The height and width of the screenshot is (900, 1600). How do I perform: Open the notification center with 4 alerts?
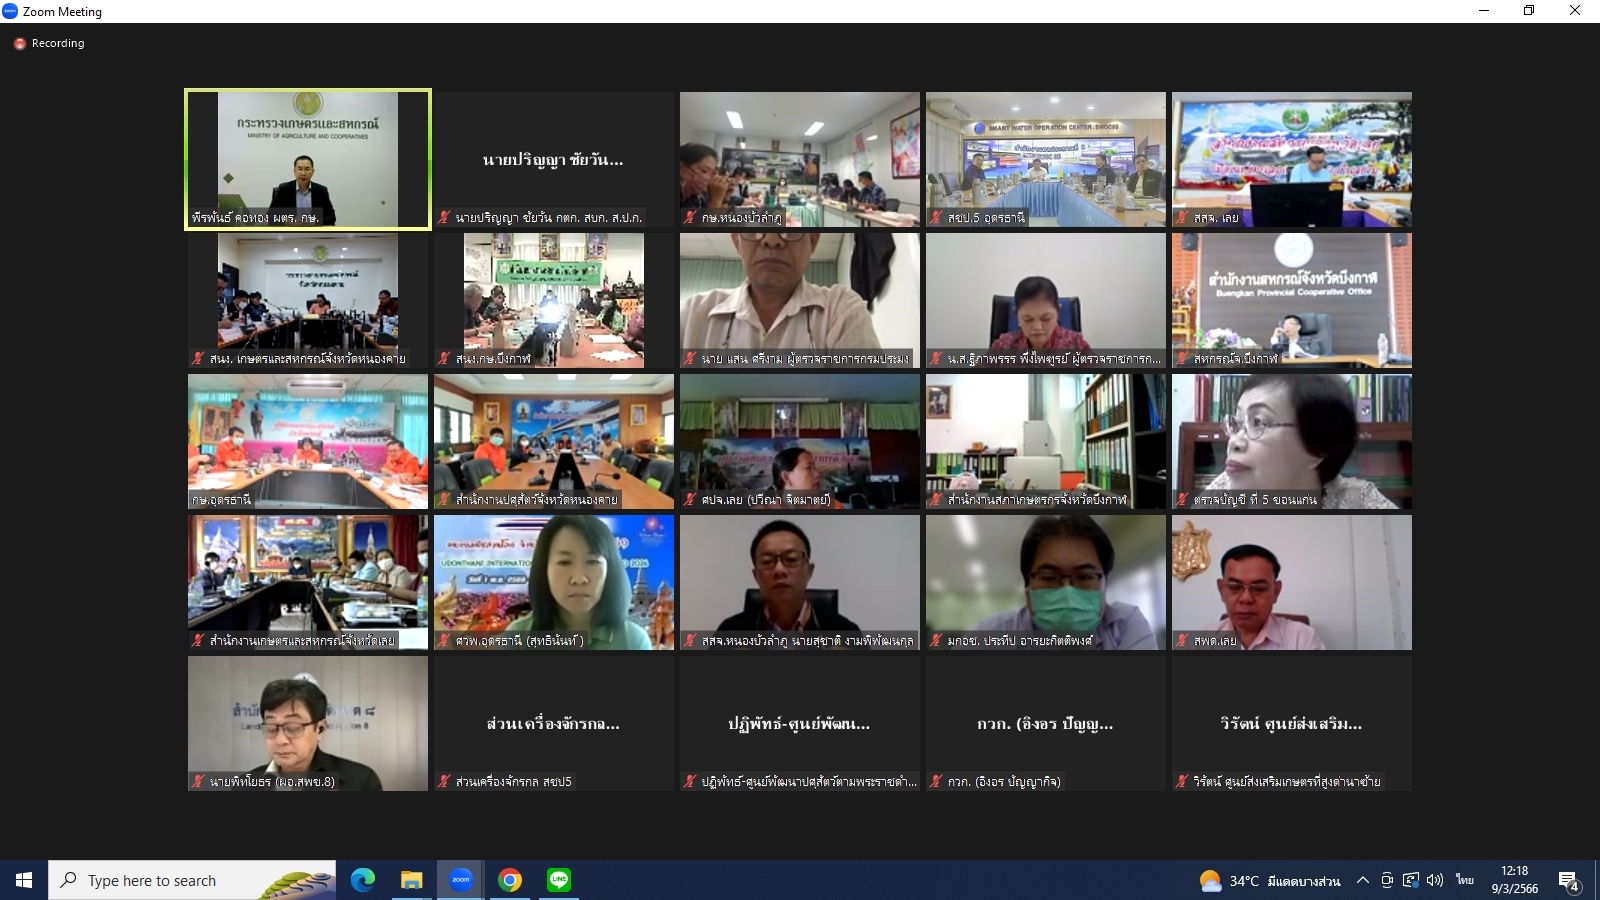pyautogui.click(x=1569, y=881)
